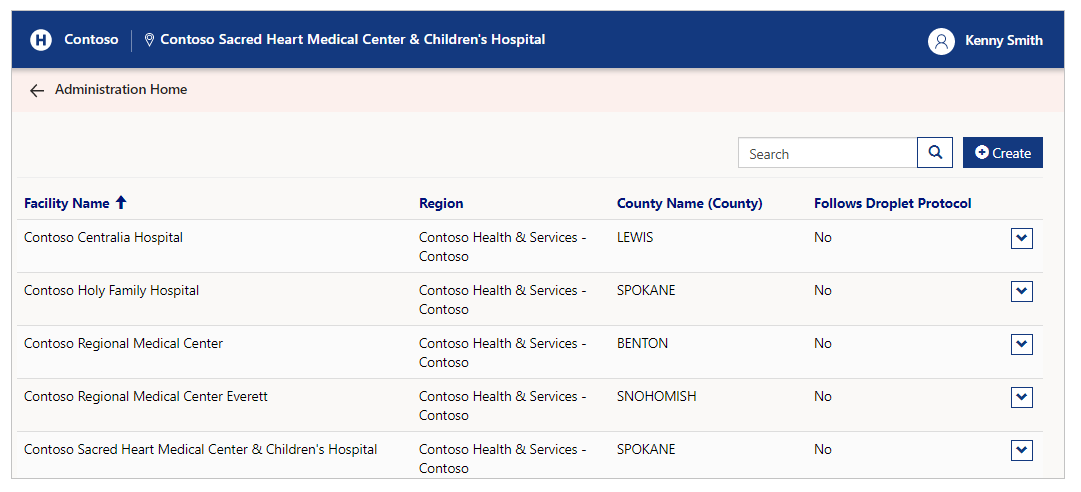Click the sort arrow next to Facility Name
The image size is (1081, 492).
point(121,203)
